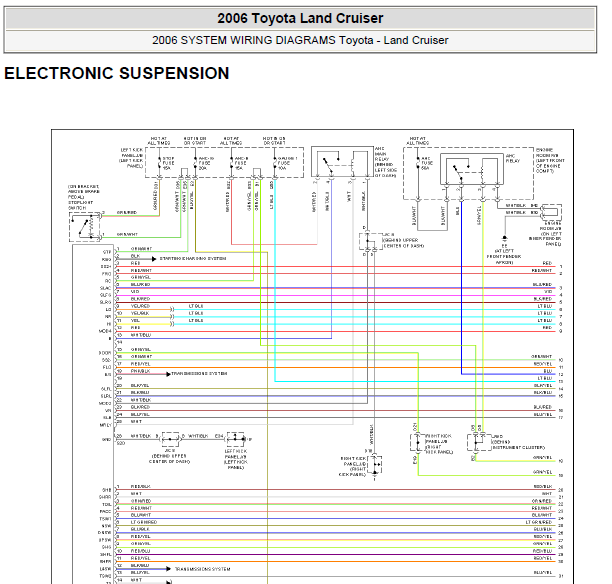Click the J/C B label on GND wire
The image size is (612, 584).
pyautogui.click(x=169, y=456)
